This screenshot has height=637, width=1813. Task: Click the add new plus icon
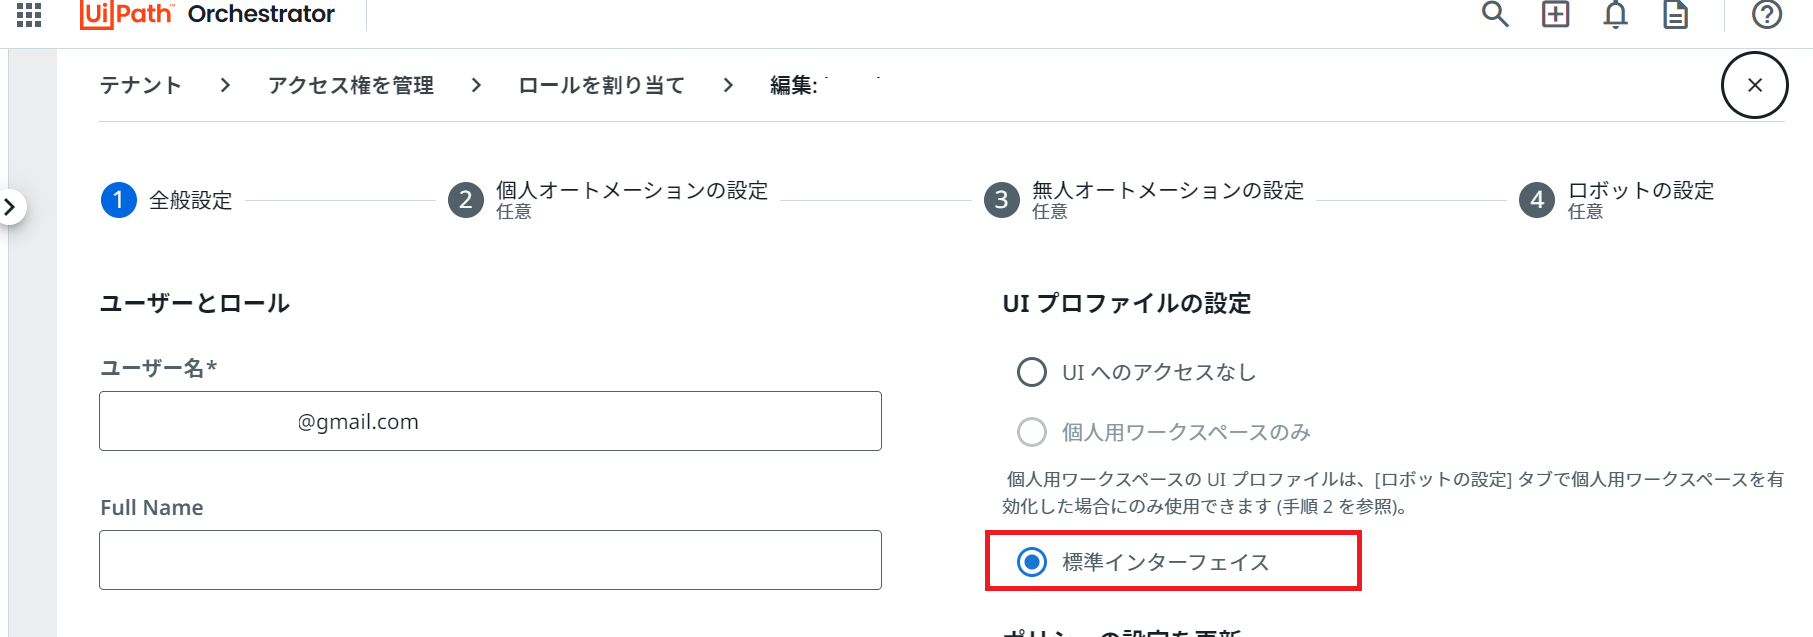(1555, 14)
